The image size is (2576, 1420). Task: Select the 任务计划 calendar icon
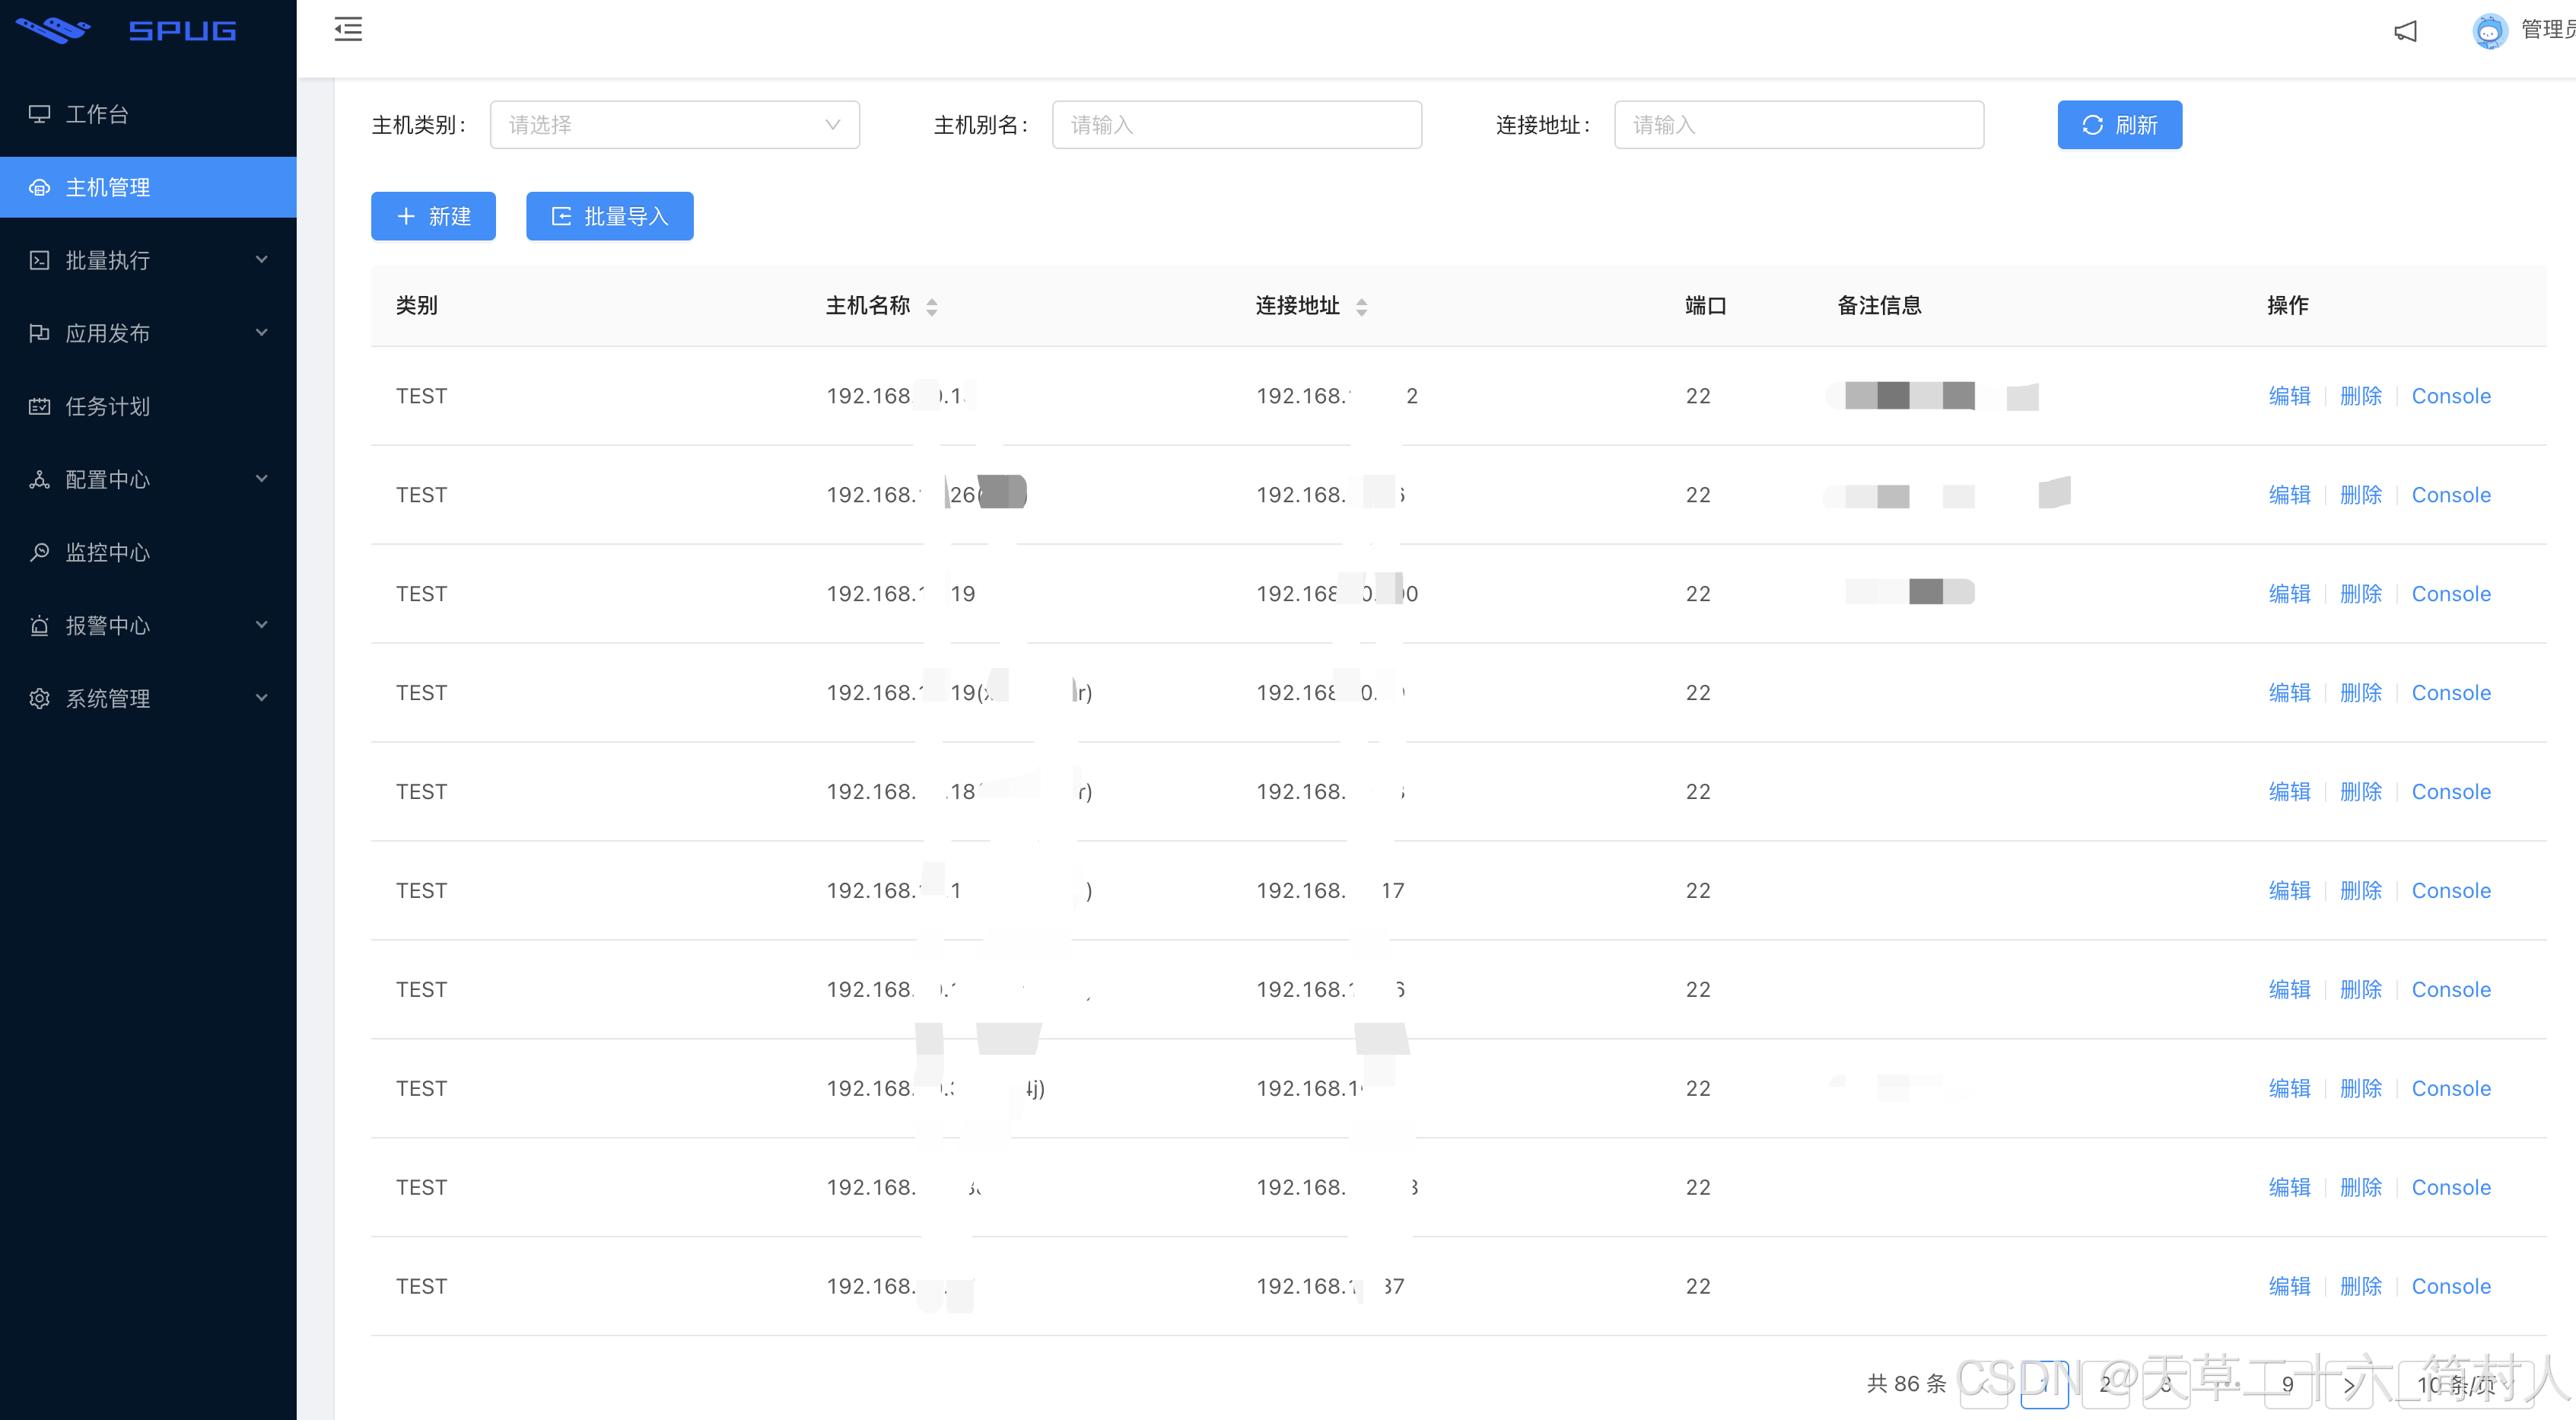[x=40, y=406]
